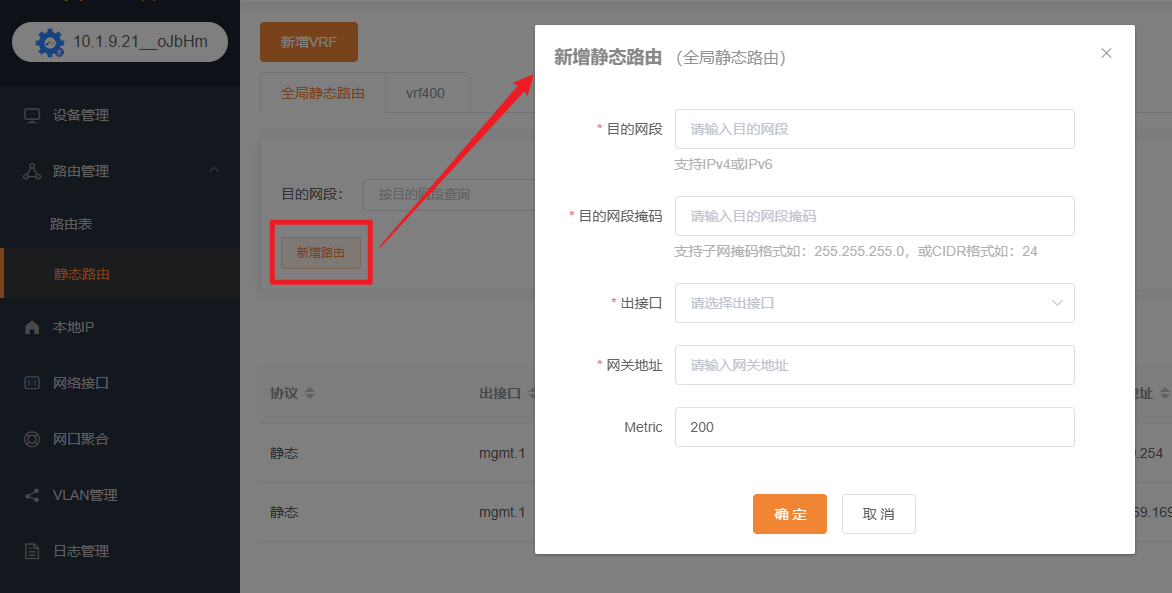Click the 本地IP home icon
Screen dimensions: 1172x593
pyautogui.click(x=32, y=328)
